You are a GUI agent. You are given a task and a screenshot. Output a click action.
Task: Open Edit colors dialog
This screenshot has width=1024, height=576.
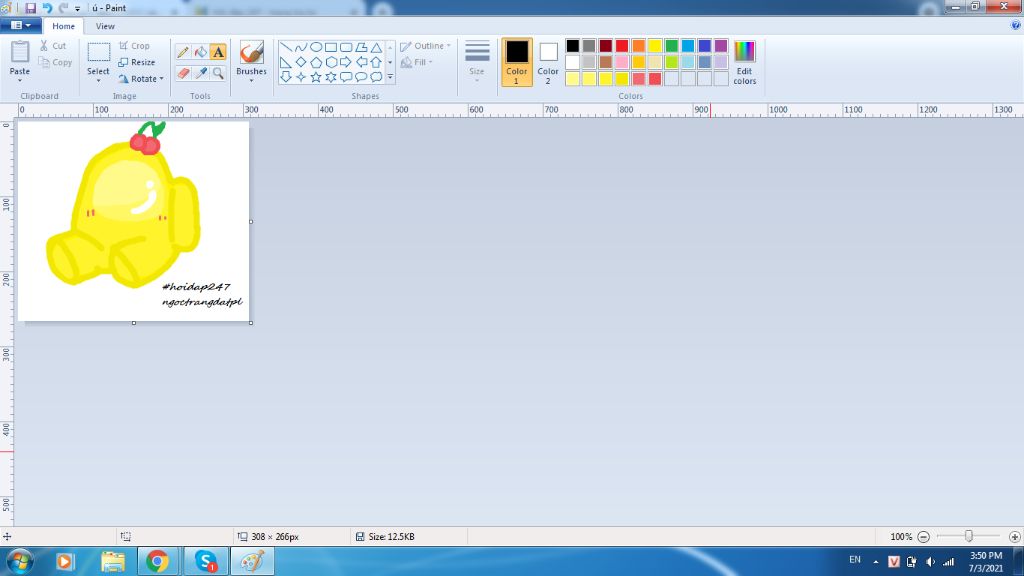pos(744,62)
